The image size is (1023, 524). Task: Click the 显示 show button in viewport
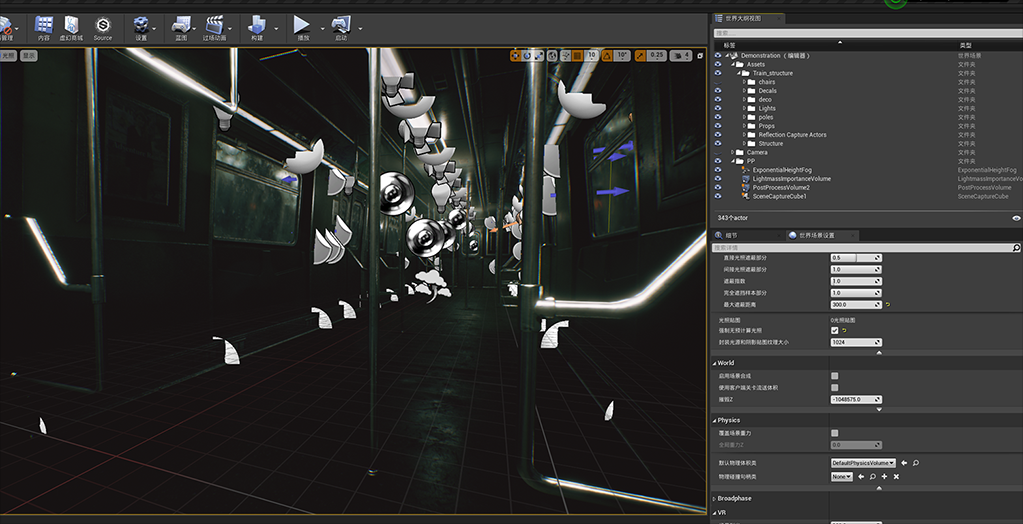tap(29, 56)
